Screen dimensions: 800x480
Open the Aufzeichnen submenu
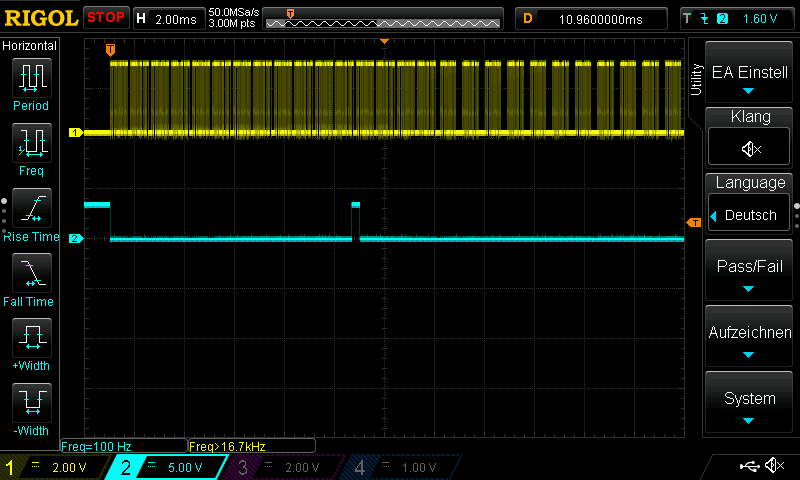[749, 335]
